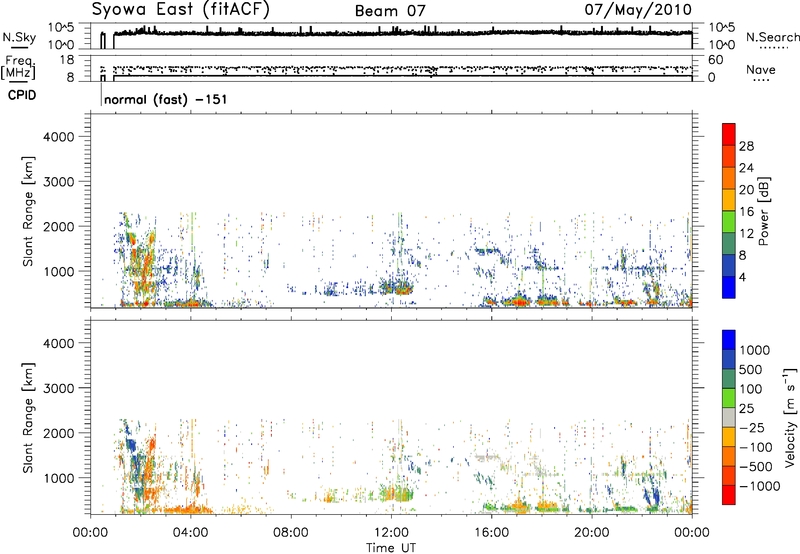Click the date '07/May/2010'

point(638,10)
